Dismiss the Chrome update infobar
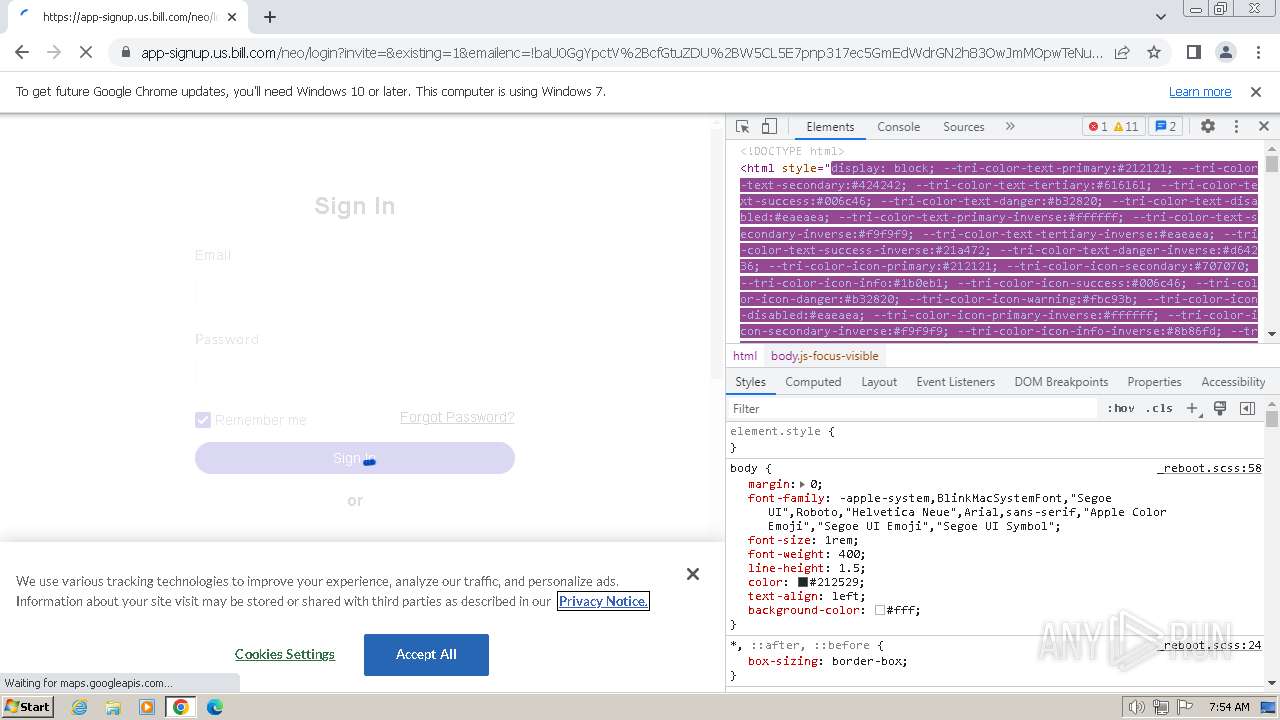The width and height of the screenshot is (1280, 720). point(1256,92)
